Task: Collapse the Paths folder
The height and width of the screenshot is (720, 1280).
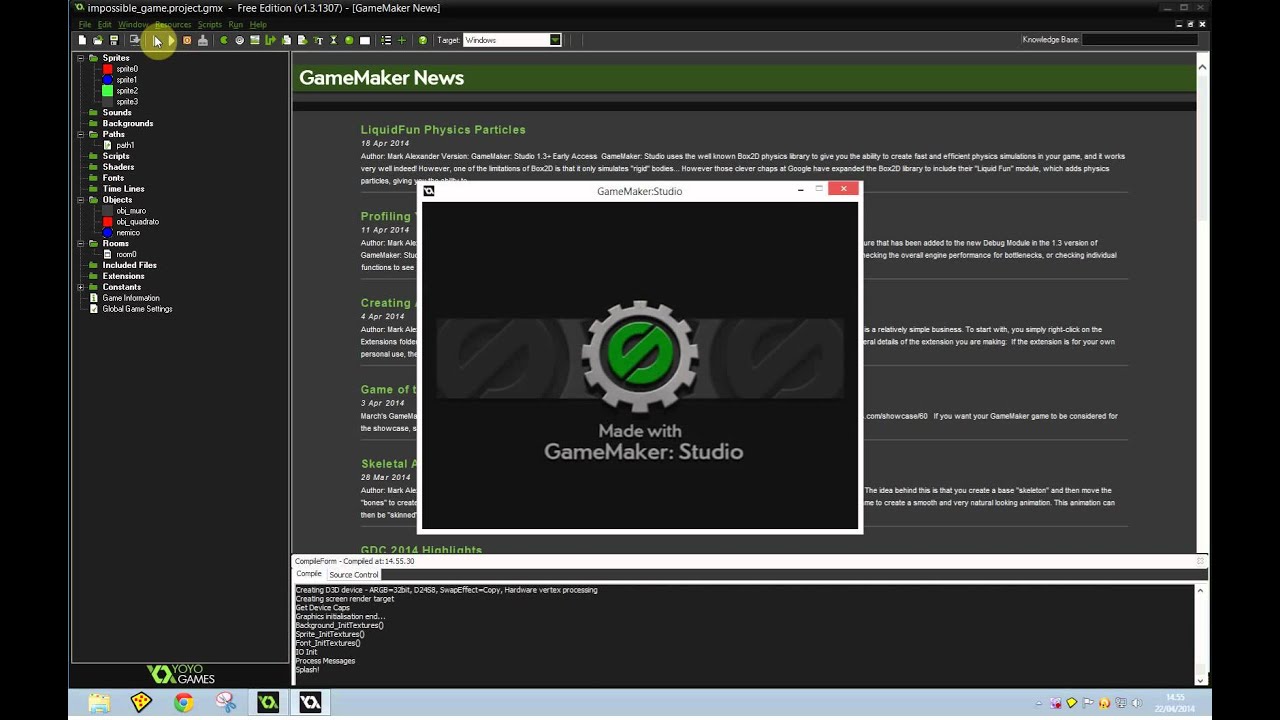Action: pos(80,134)
